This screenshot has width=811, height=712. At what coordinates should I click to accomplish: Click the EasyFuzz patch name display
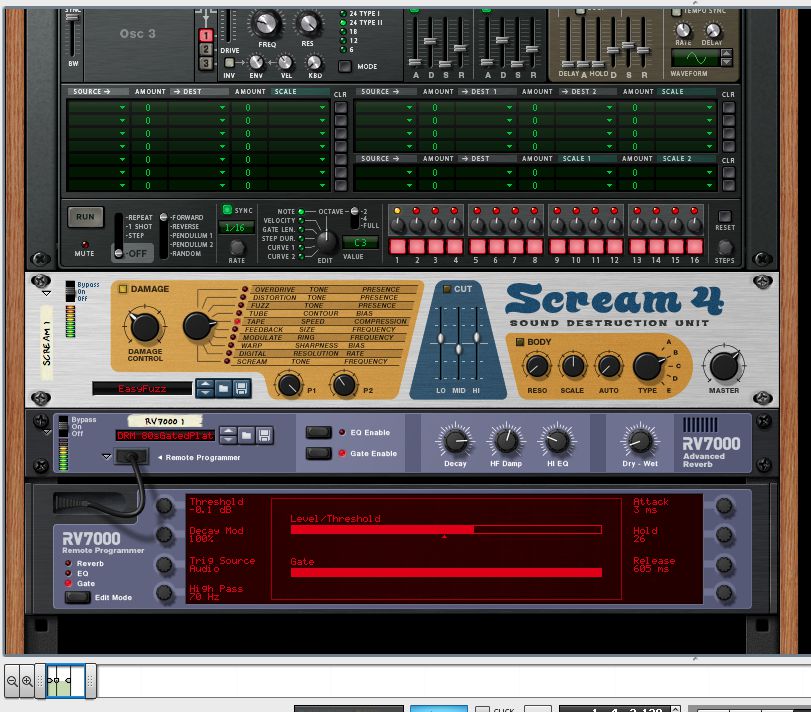pos(142,388)
